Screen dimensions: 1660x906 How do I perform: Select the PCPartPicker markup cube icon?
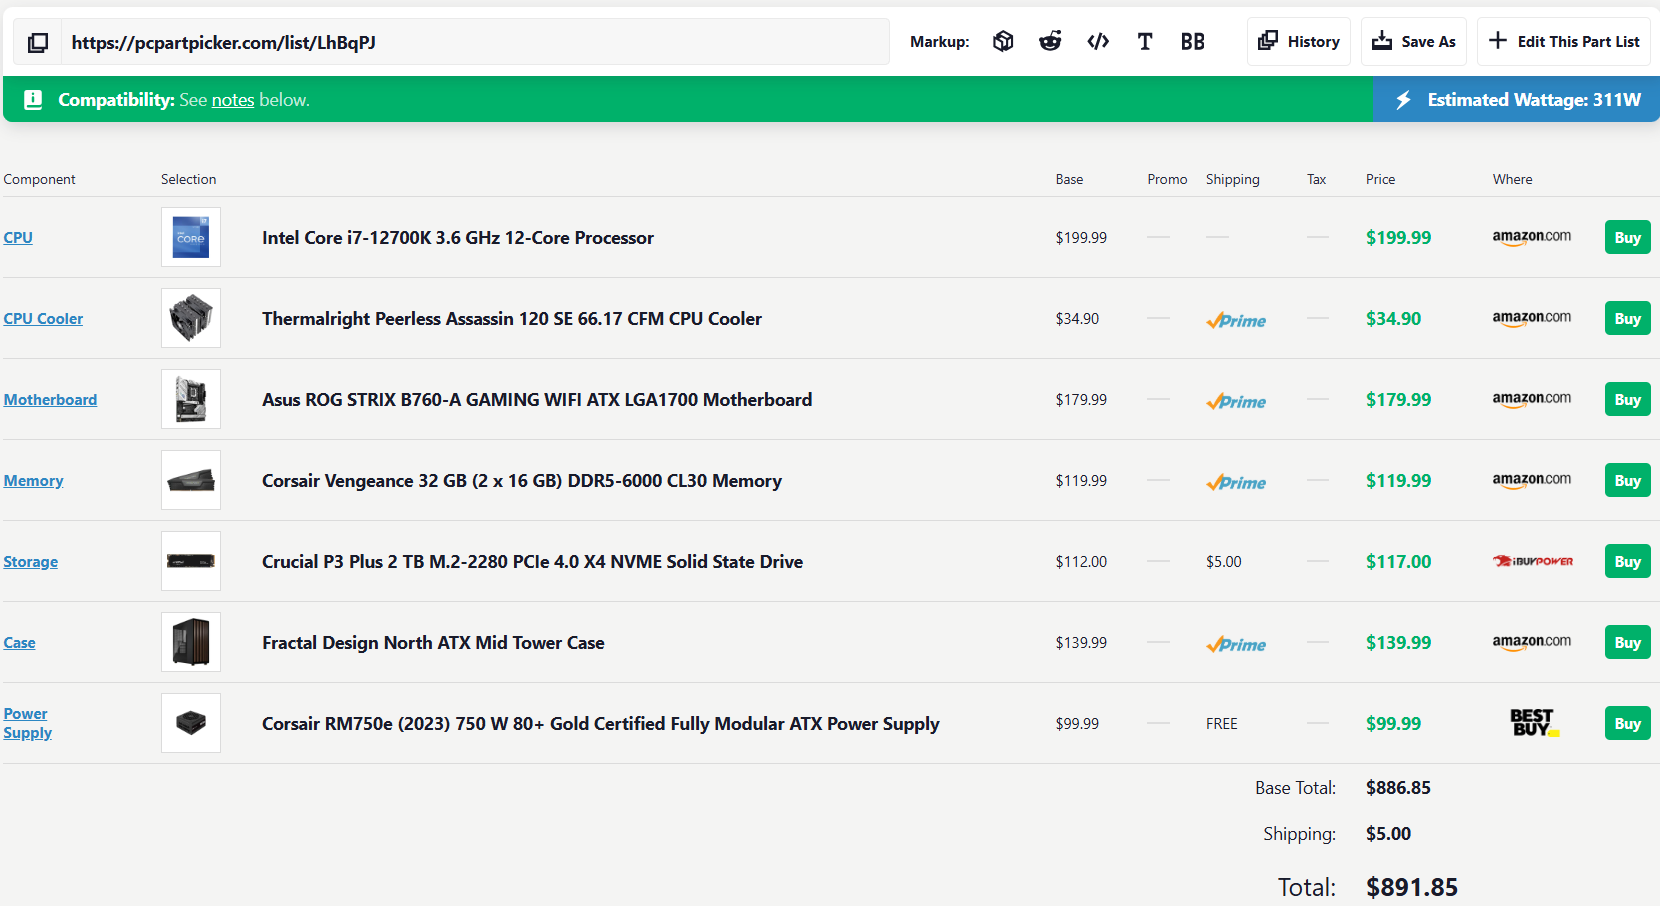[x=1003, y=41]
